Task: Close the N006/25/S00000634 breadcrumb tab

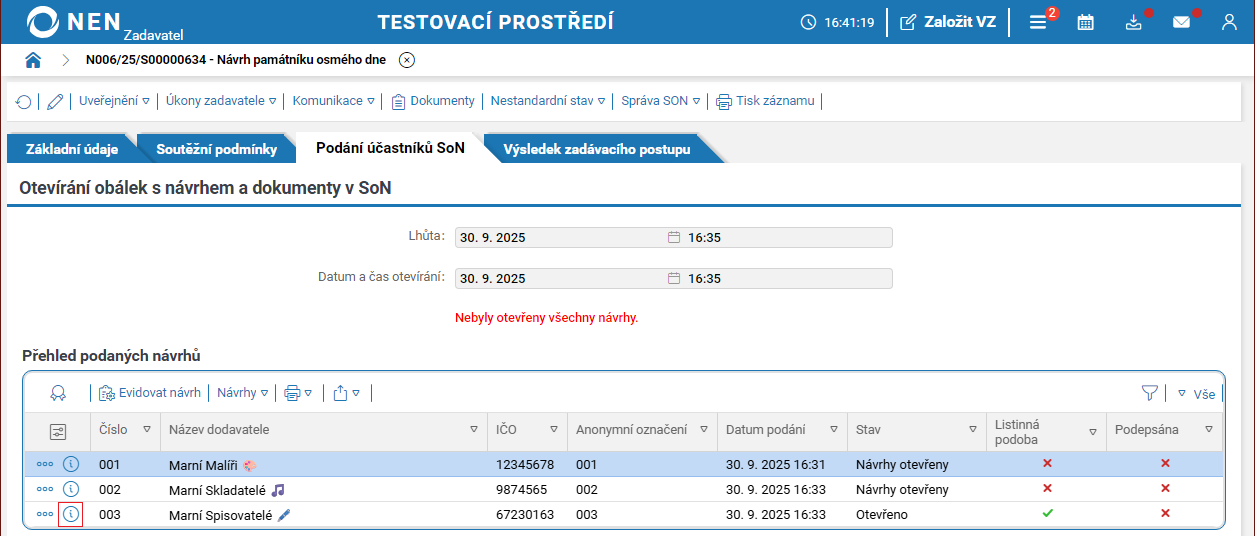Action: (407, 60)
